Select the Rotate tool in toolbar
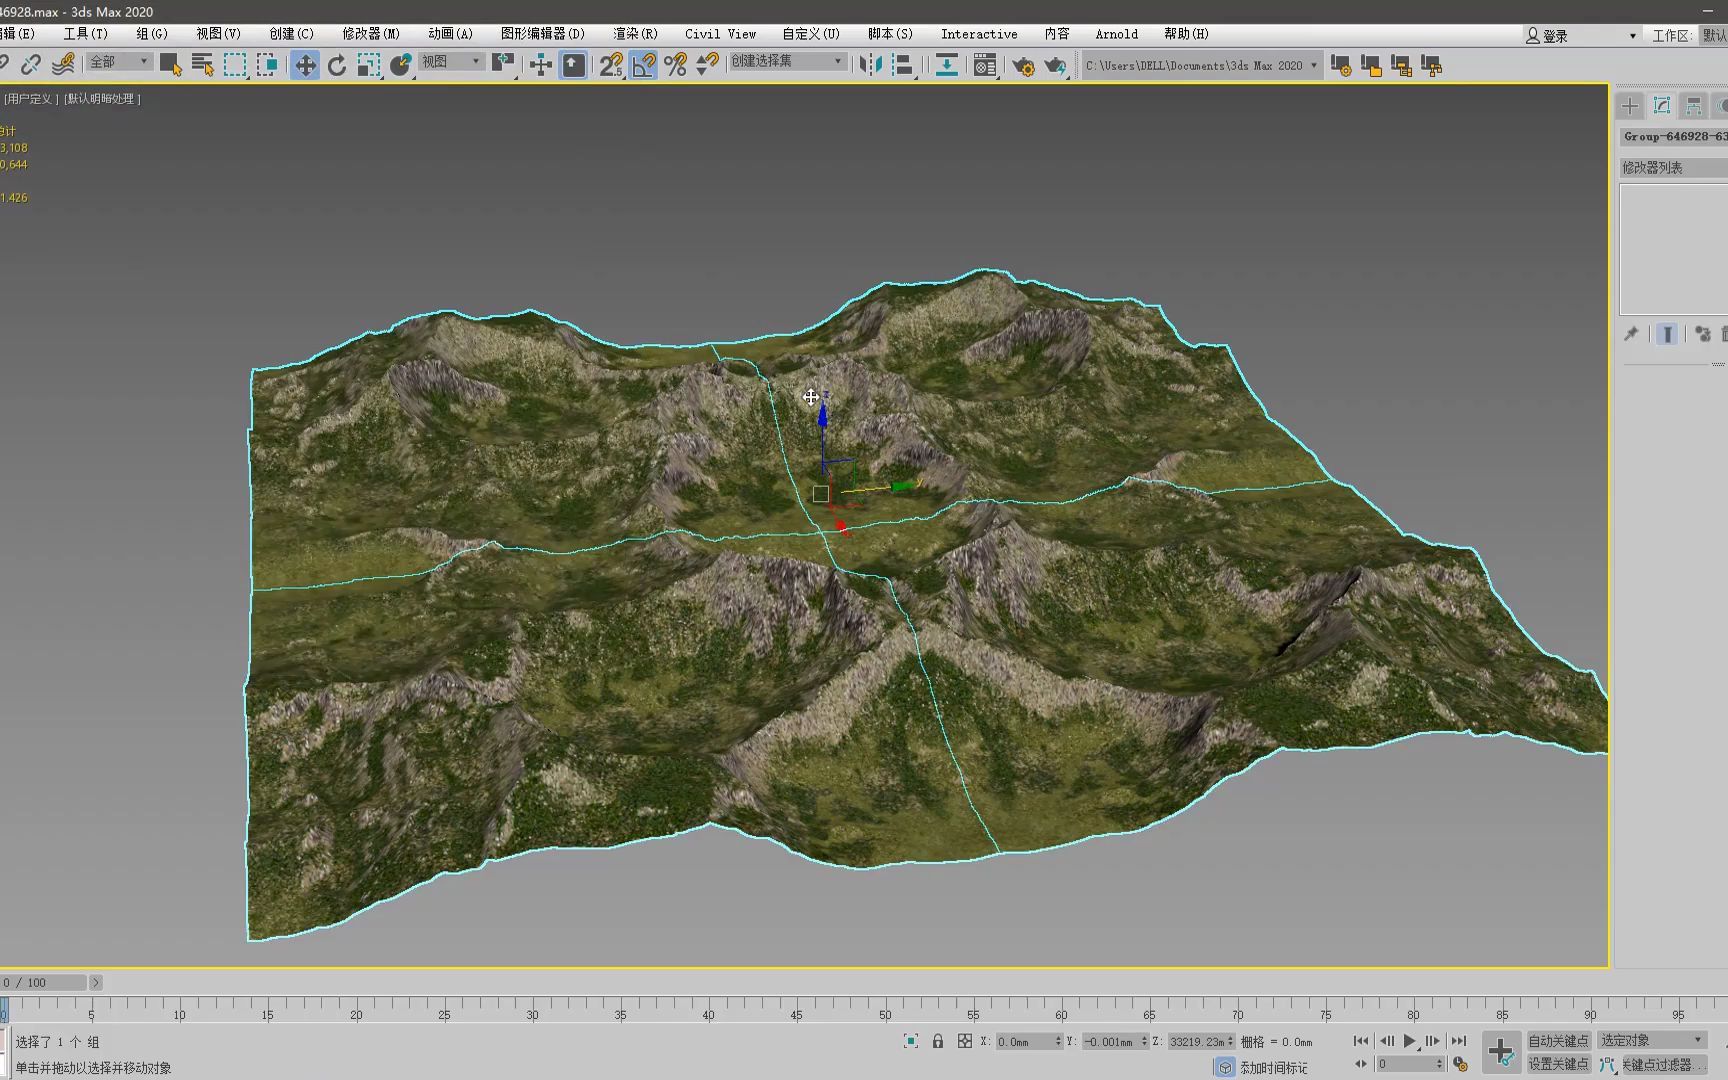 pyautogui.click(x=337, y=66)
